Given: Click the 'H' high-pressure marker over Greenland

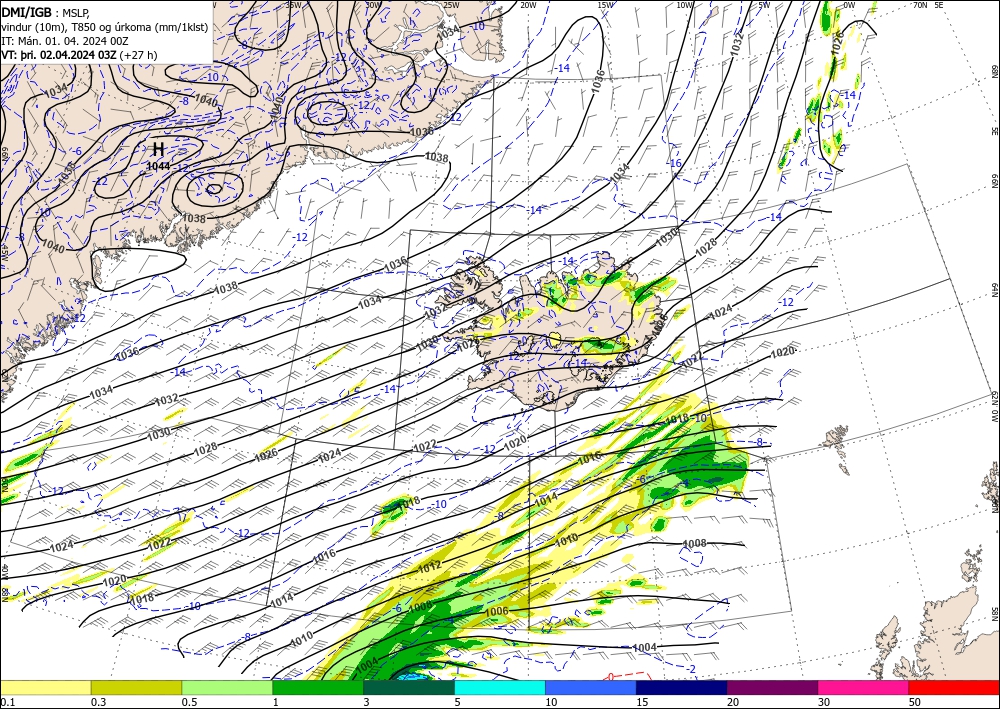Looking at the screenshot, I should tap(158, 150).
